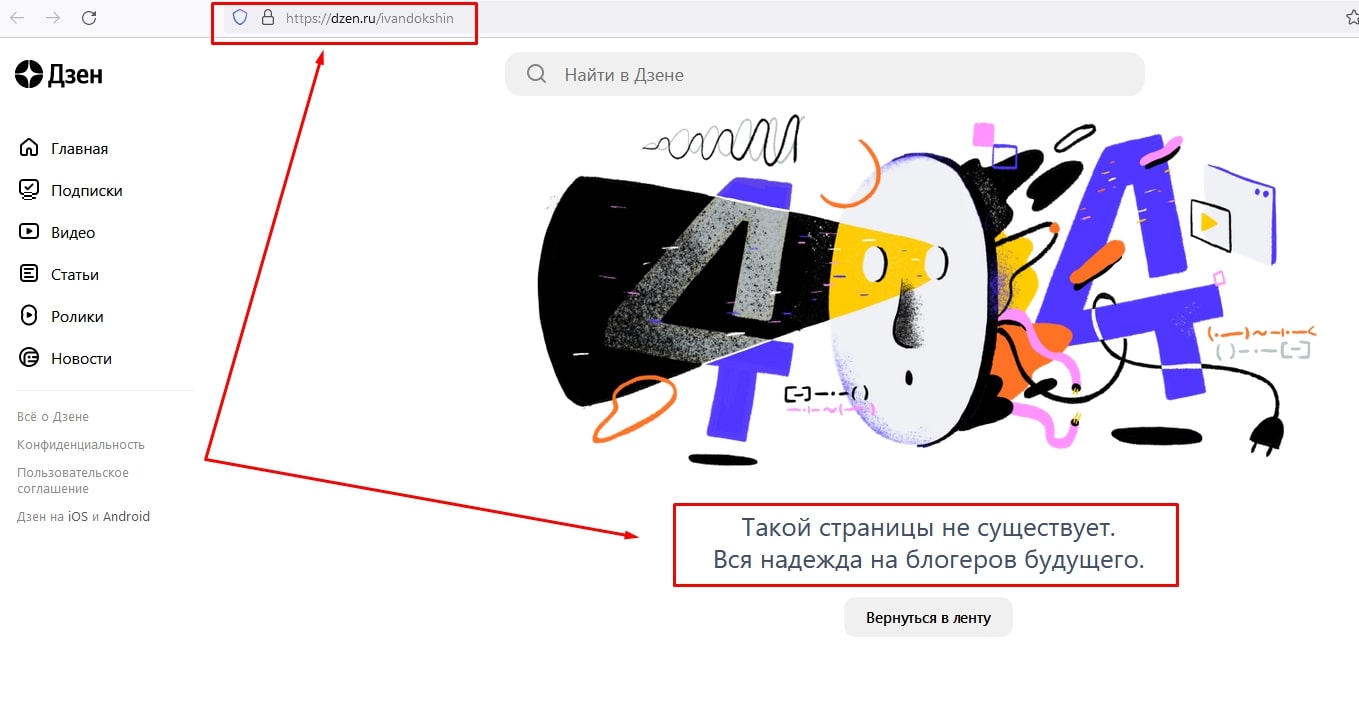Open the Пользовательское соглашение link
This screenshot has width=1359, height=725.
tap(73, 481)
